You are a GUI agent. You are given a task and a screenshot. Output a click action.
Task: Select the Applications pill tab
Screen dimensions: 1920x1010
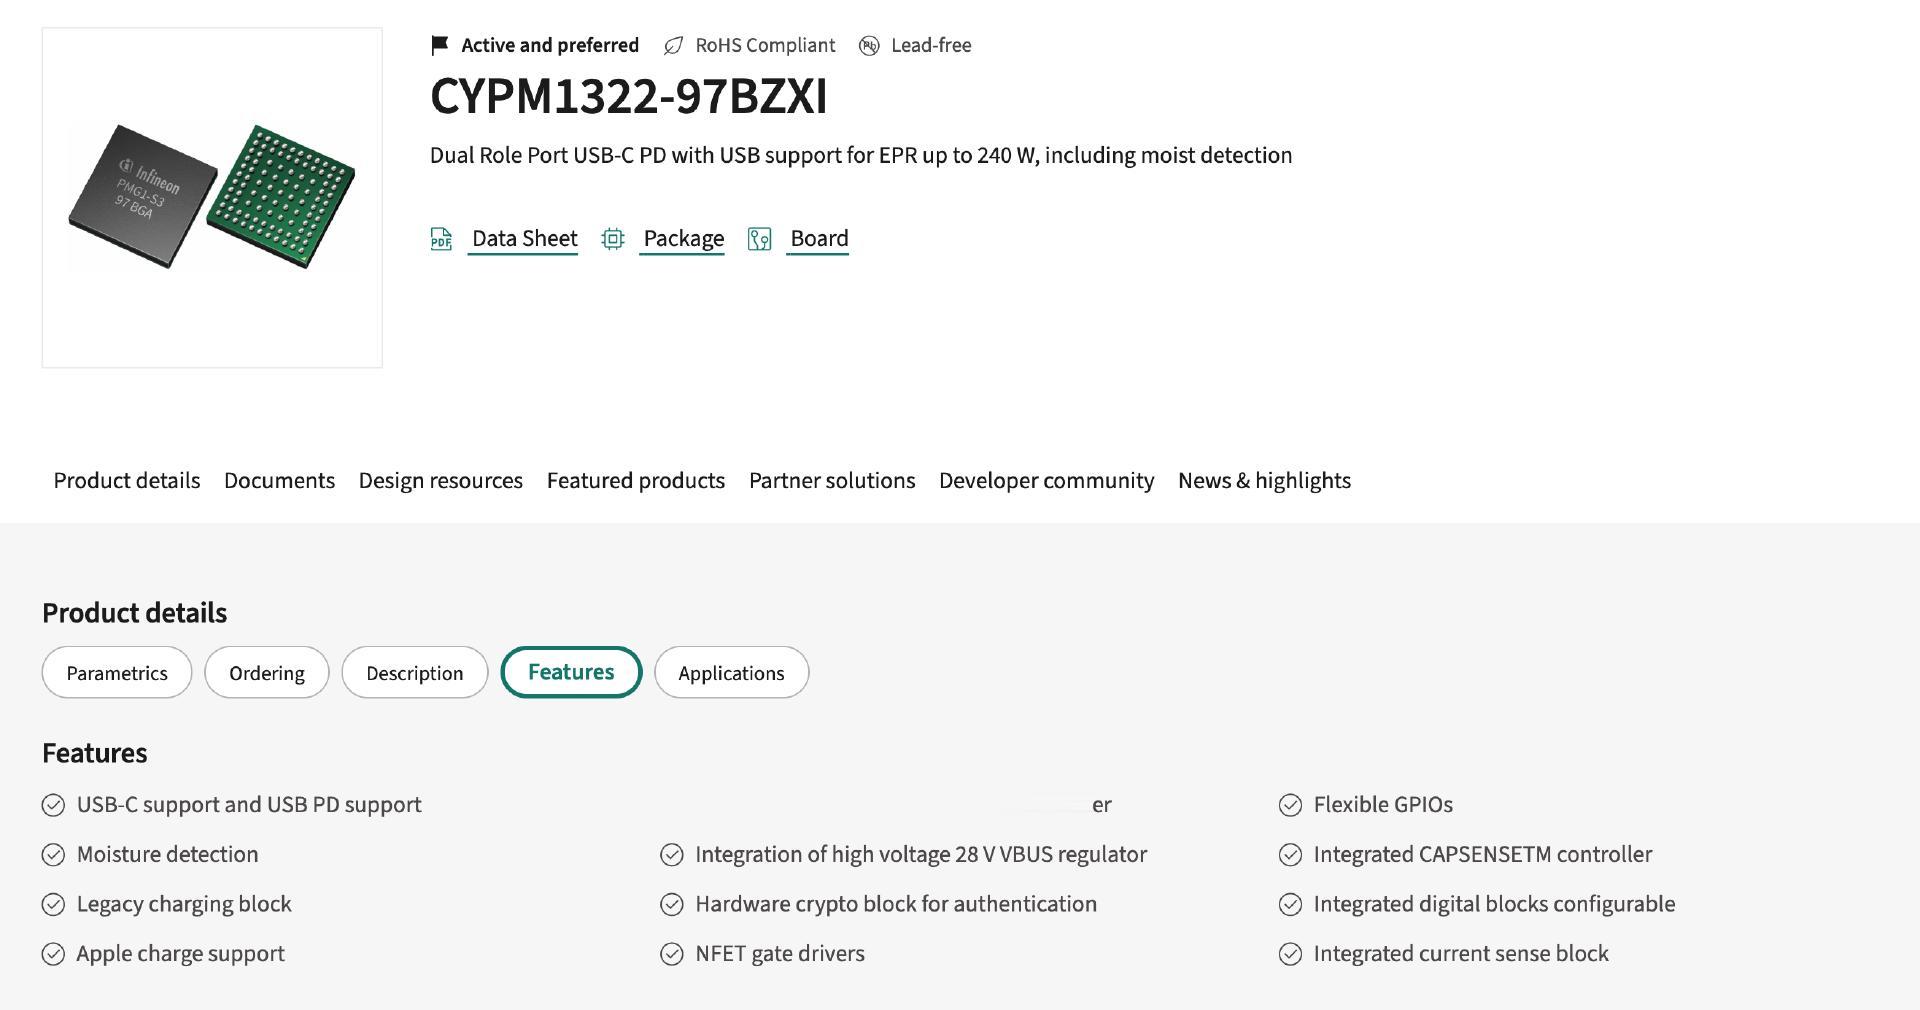(731, 673)
